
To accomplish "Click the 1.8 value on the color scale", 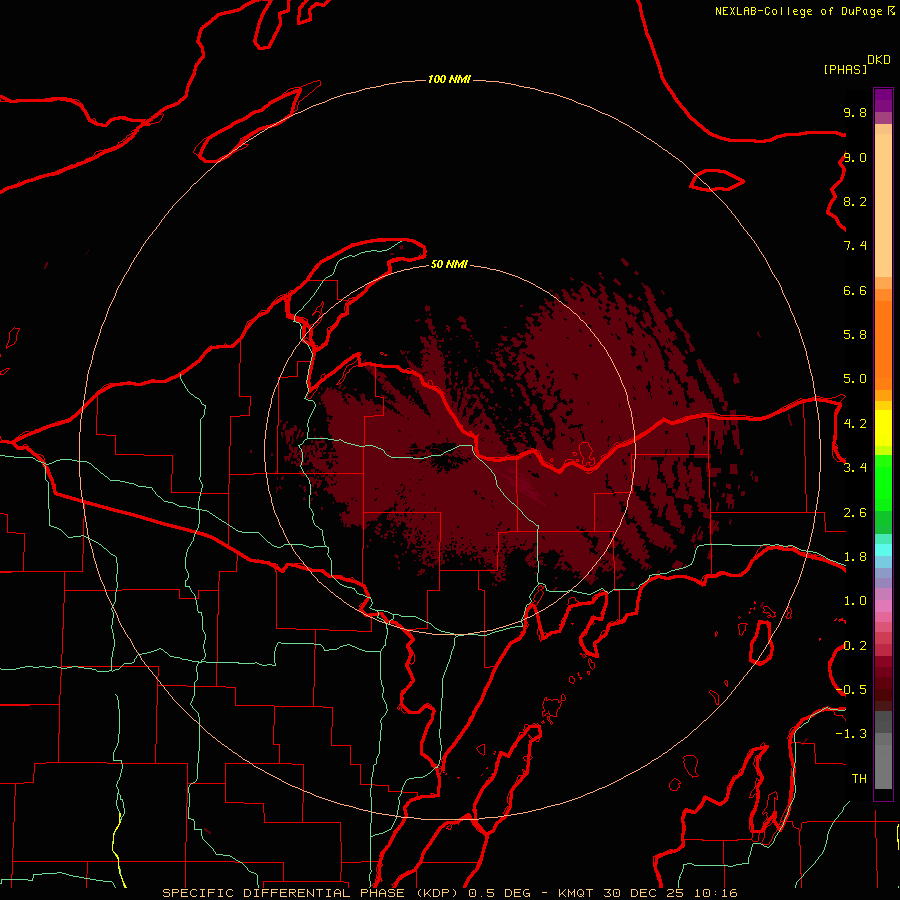I will tap(855, 557).
